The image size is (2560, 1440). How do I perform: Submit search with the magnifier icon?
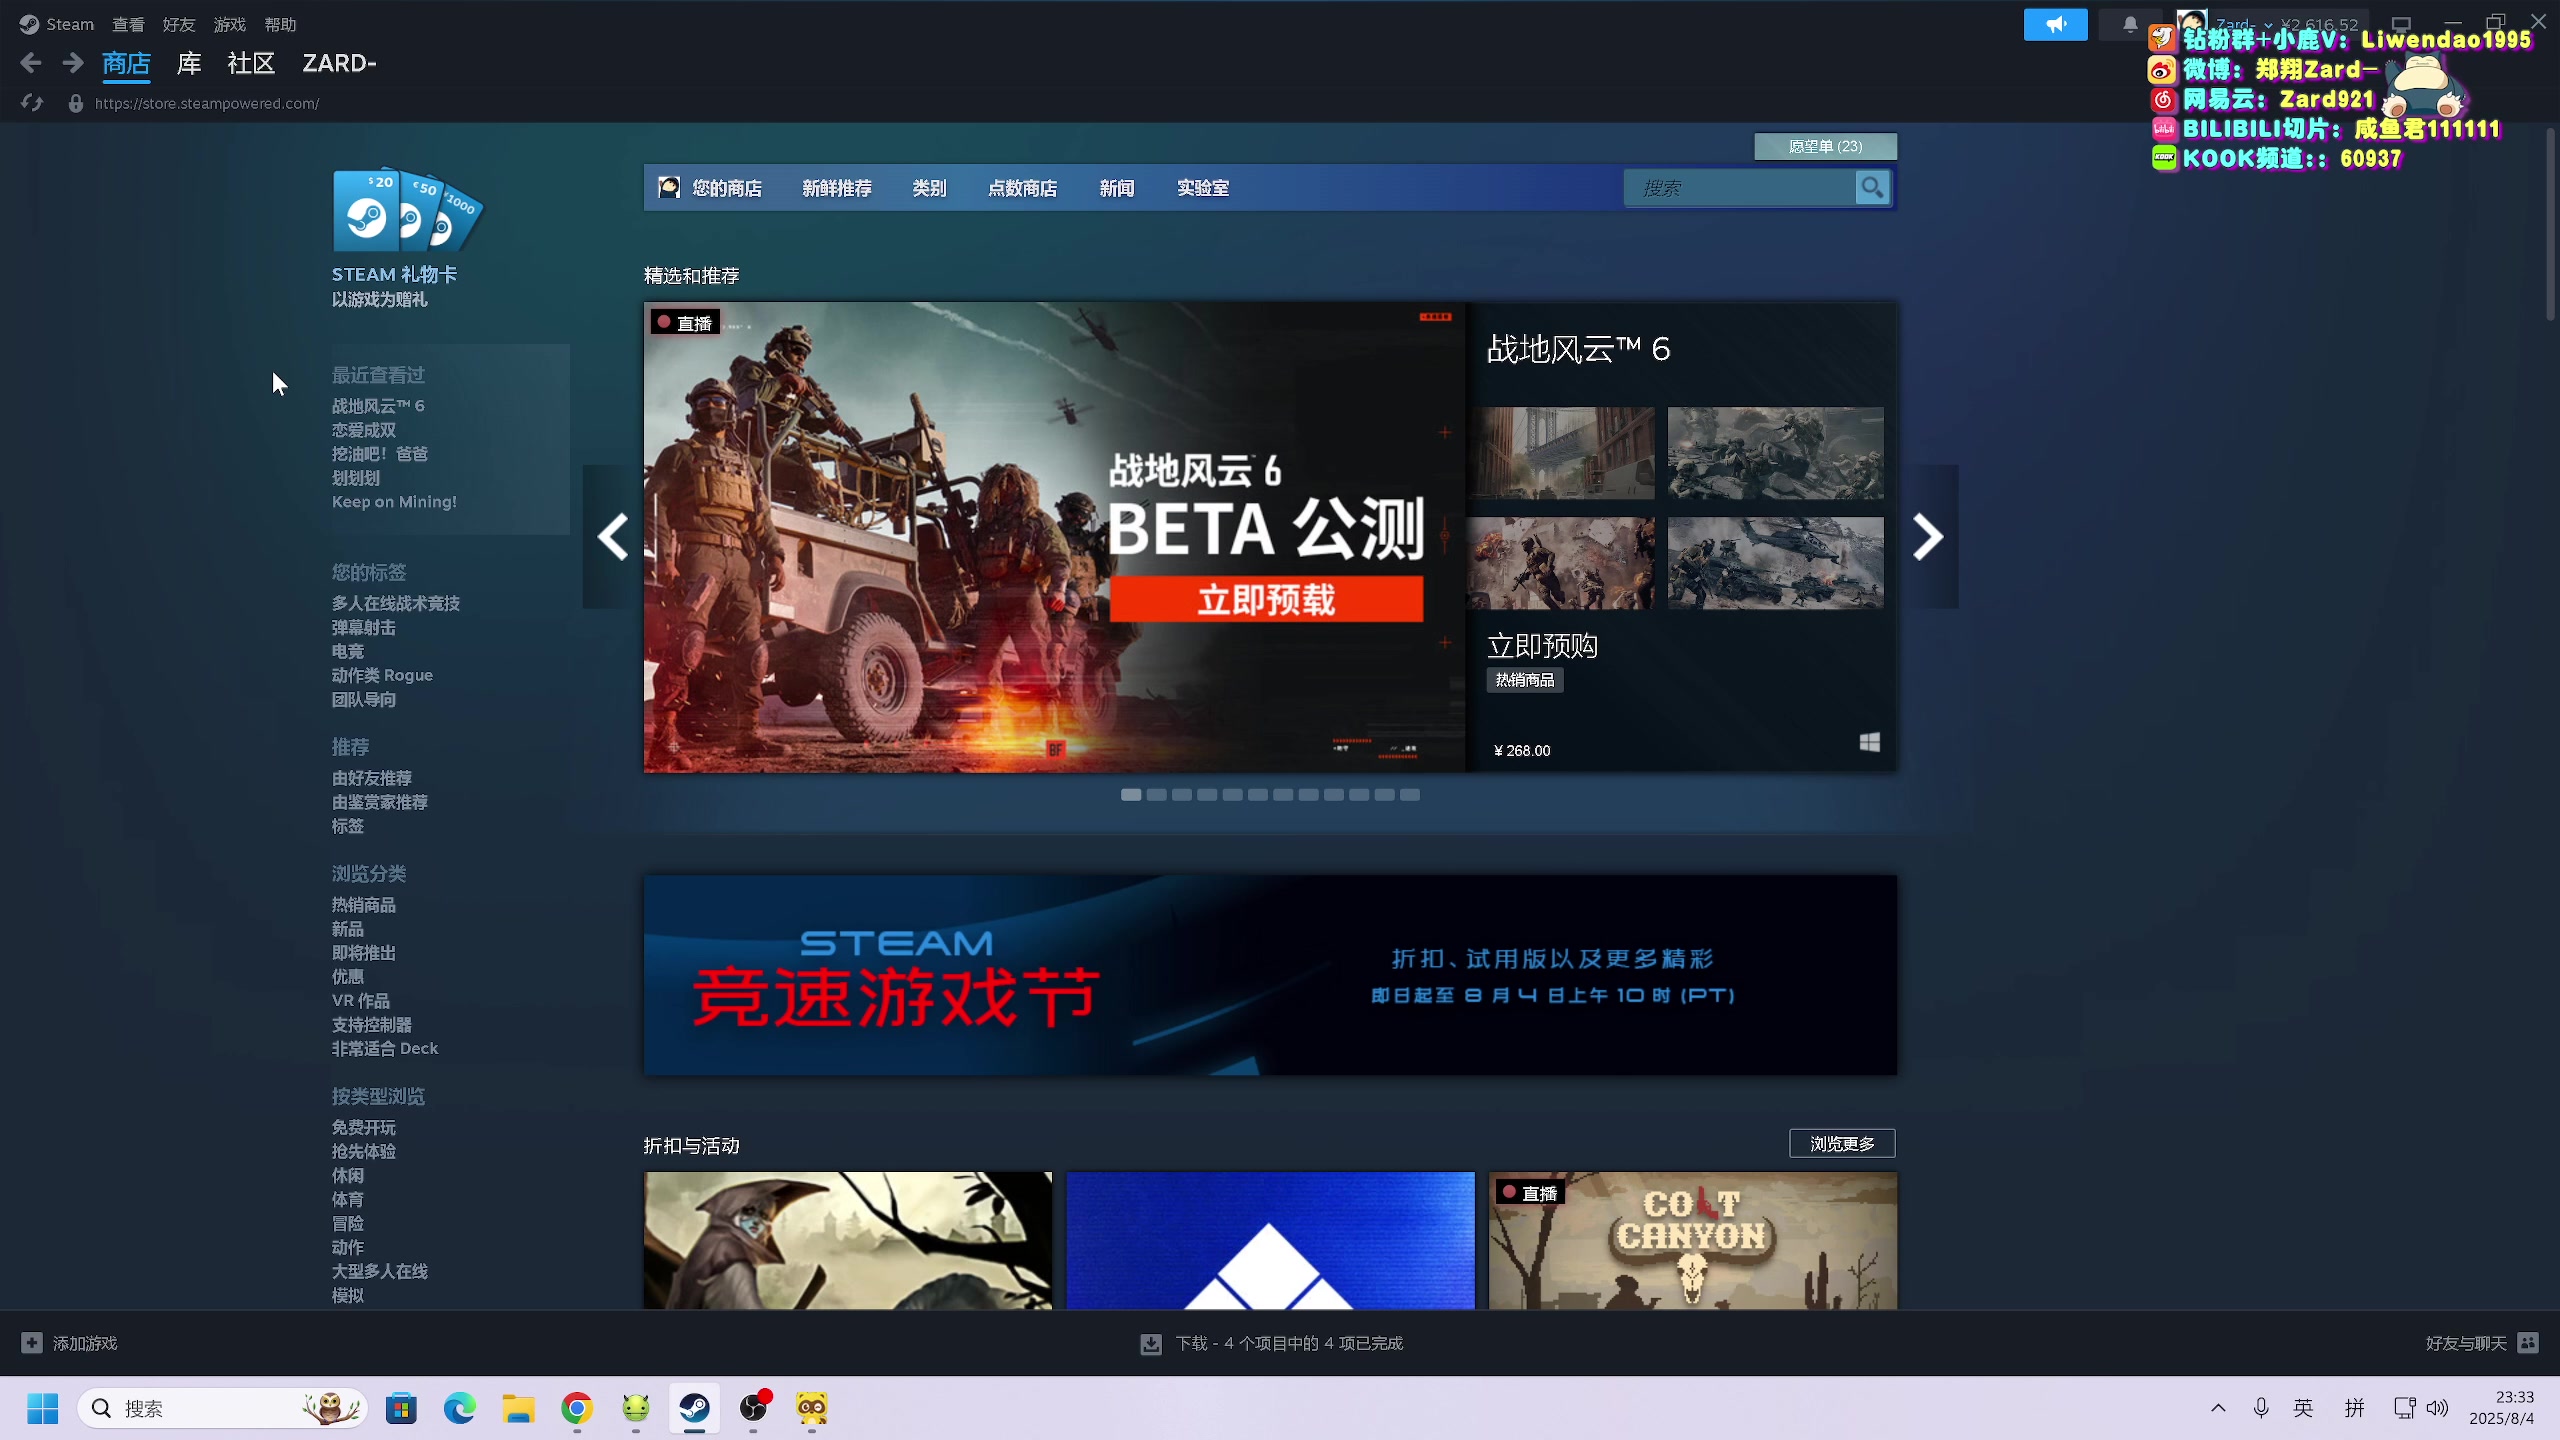coord(1872,187)
